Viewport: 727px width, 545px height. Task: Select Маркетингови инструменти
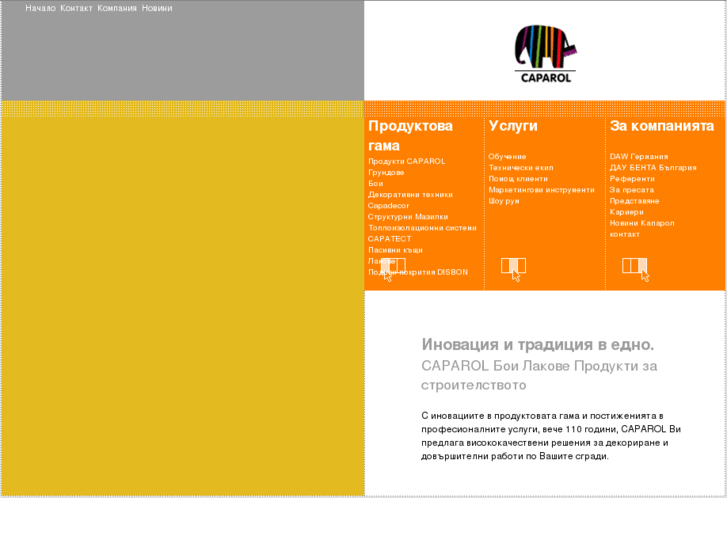point(542,190)
